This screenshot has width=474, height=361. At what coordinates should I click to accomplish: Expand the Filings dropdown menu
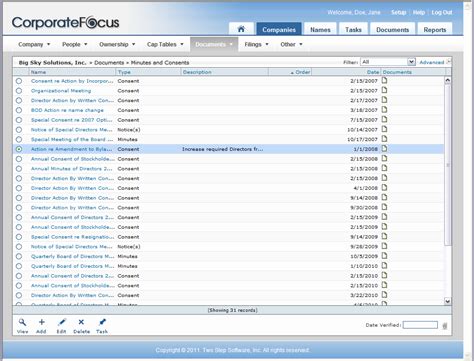coord(256,44)
